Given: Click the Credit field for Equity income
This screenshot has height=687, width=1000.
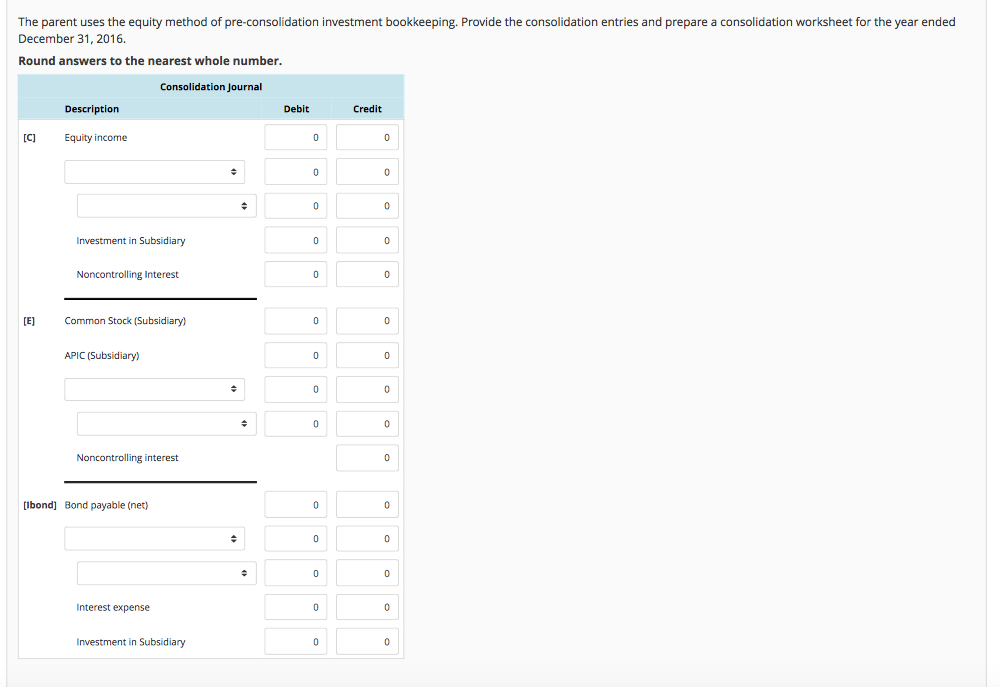Looking at the screenshot, I should click(367, 138).
